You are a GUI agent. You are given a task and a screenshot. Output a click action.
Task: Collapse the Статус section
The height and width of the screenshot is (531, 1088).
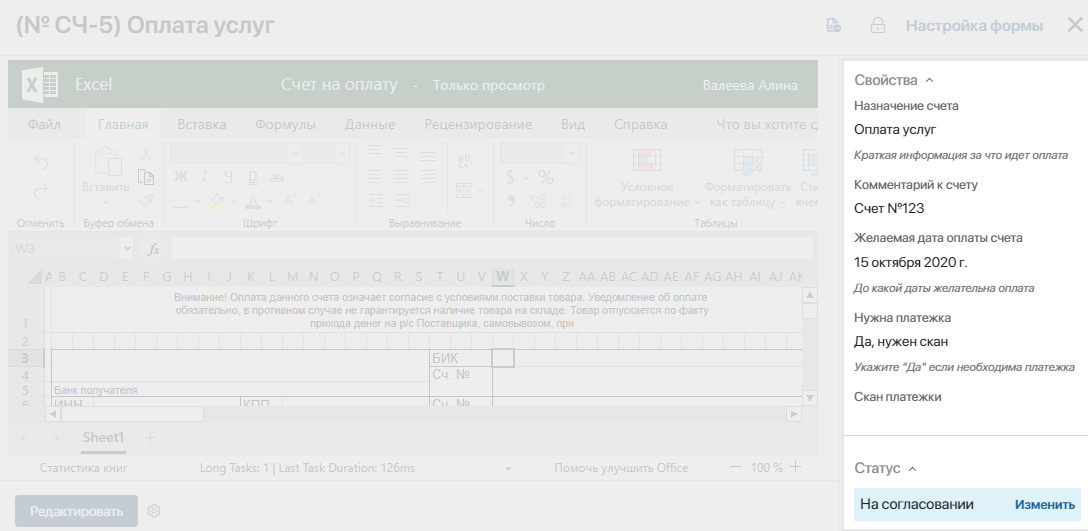click(x=912, y=469)
